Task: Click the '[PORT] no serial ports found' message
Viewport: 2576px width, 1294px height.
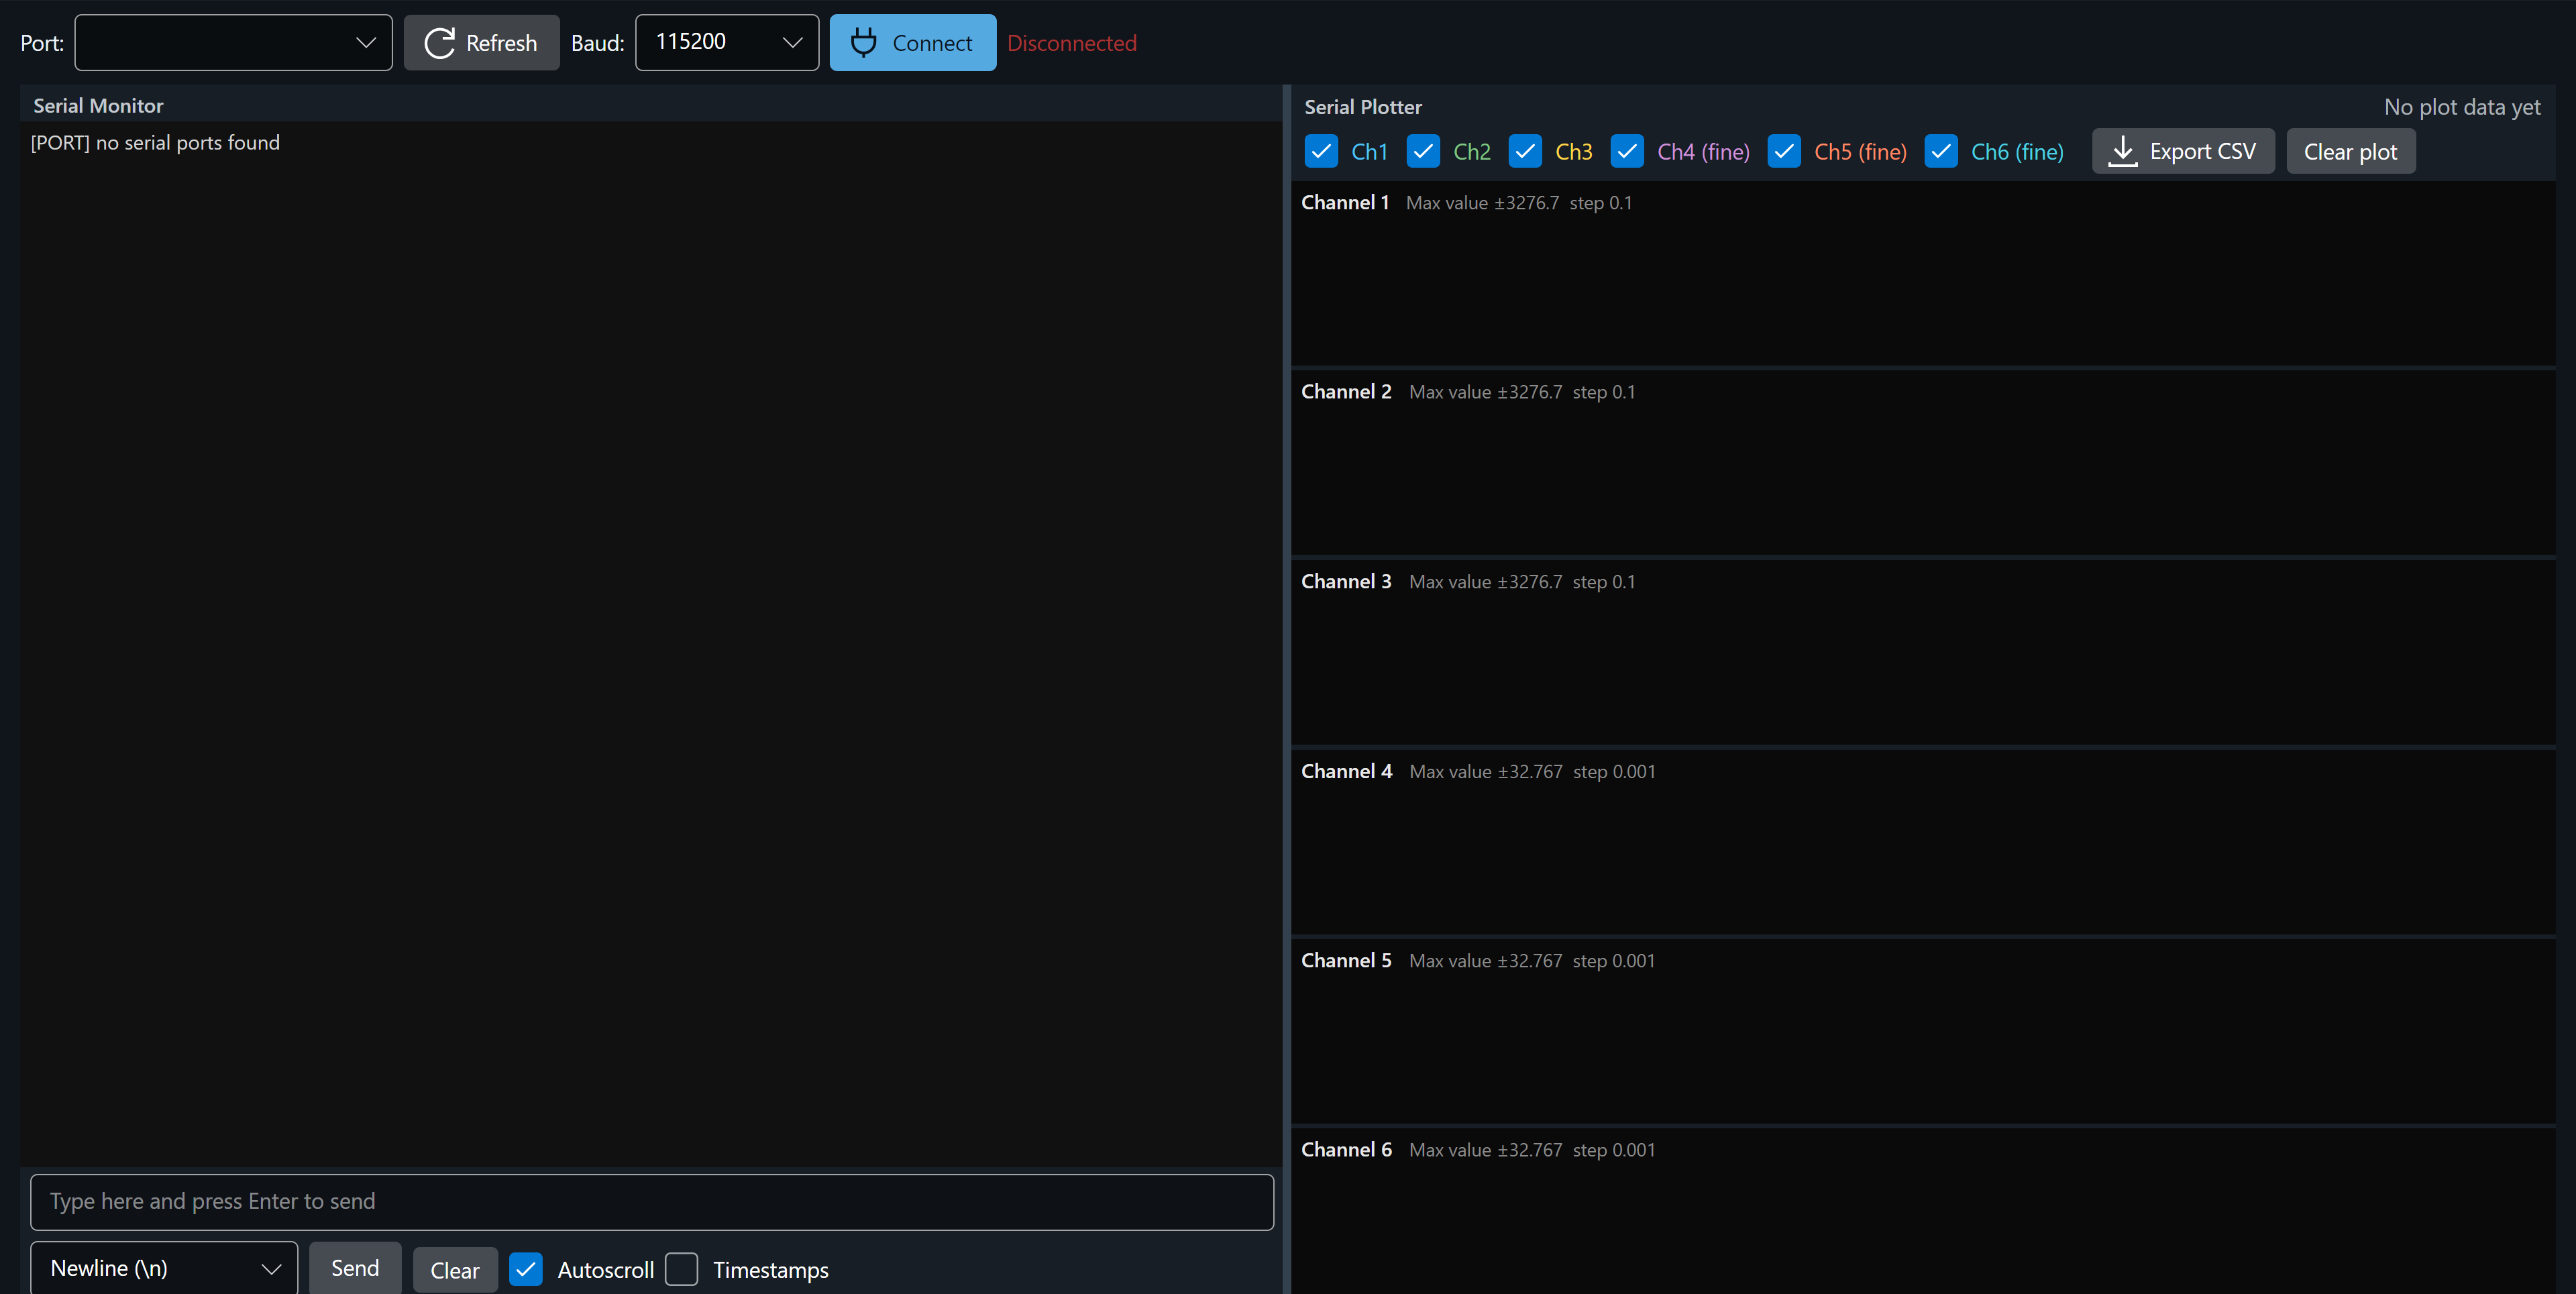Action: (x=155, y=142)
